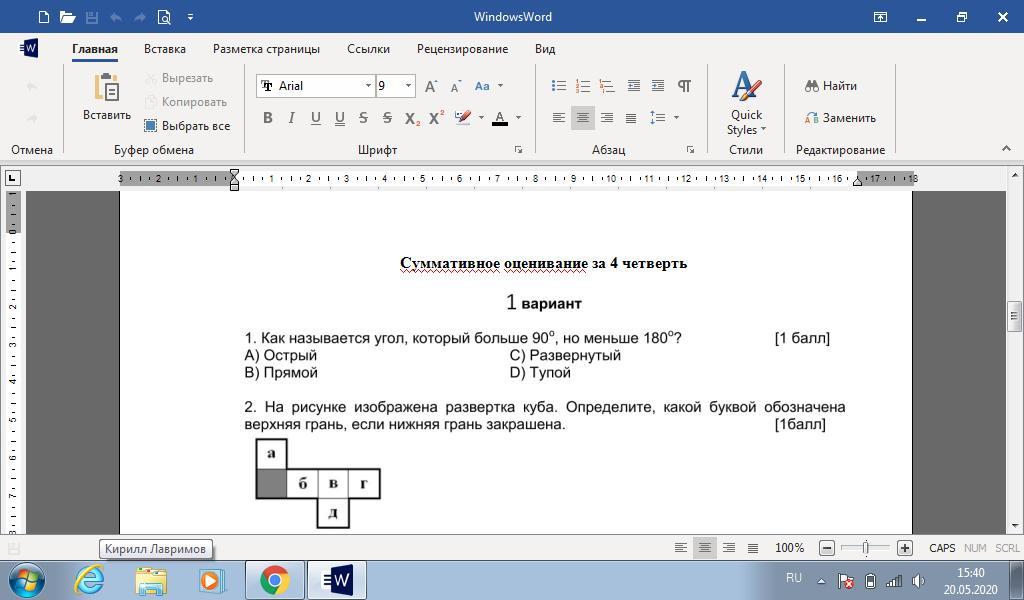Click Вырезать cut command
This screenshot has height=600, width=1024.
click(x=179, y=78)
